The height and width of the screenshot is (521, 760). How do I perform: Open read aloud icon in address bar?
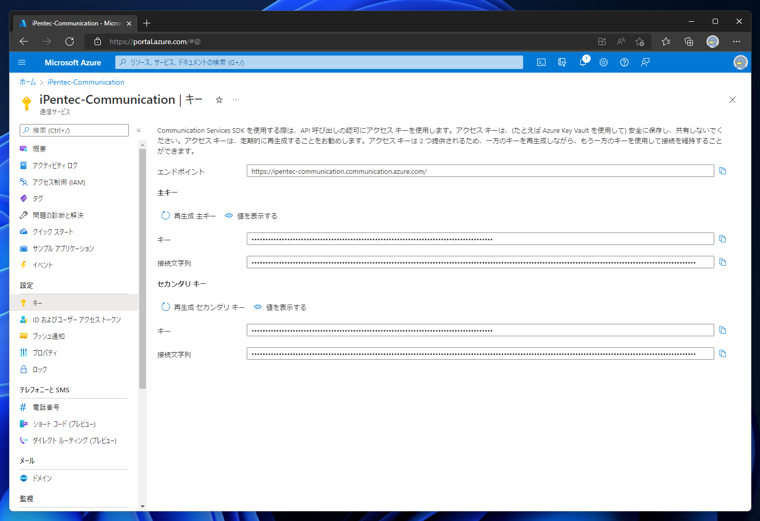[x=621, y=42]
